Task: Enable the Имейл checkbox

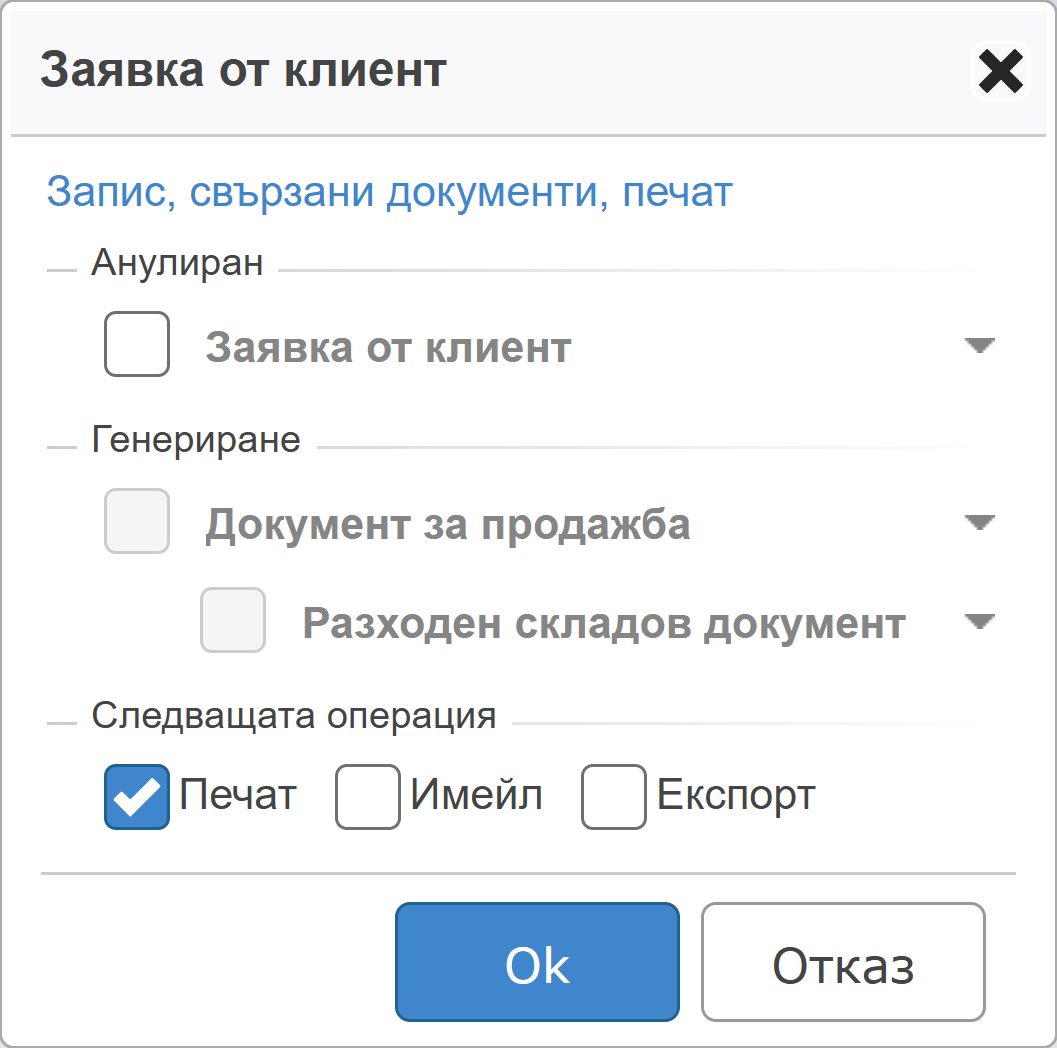Action: (x=367, y=797)
